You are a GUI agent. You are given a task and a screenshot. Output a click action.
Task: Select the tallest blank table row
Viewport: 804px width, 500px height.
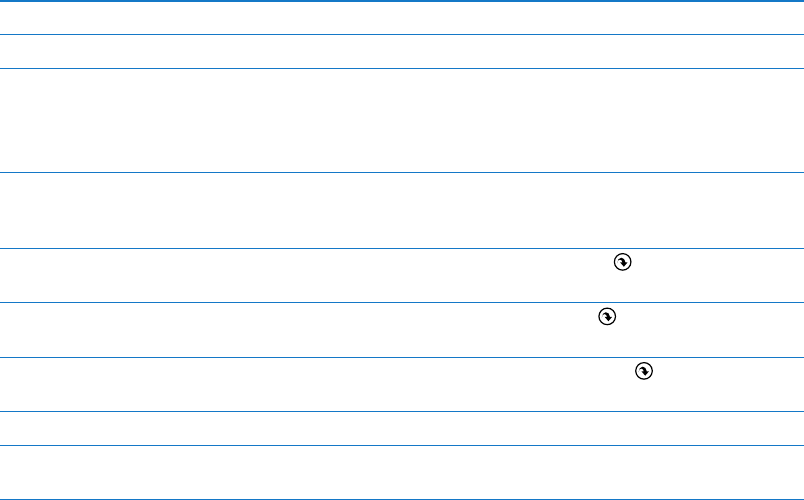(x=402, y=121)
